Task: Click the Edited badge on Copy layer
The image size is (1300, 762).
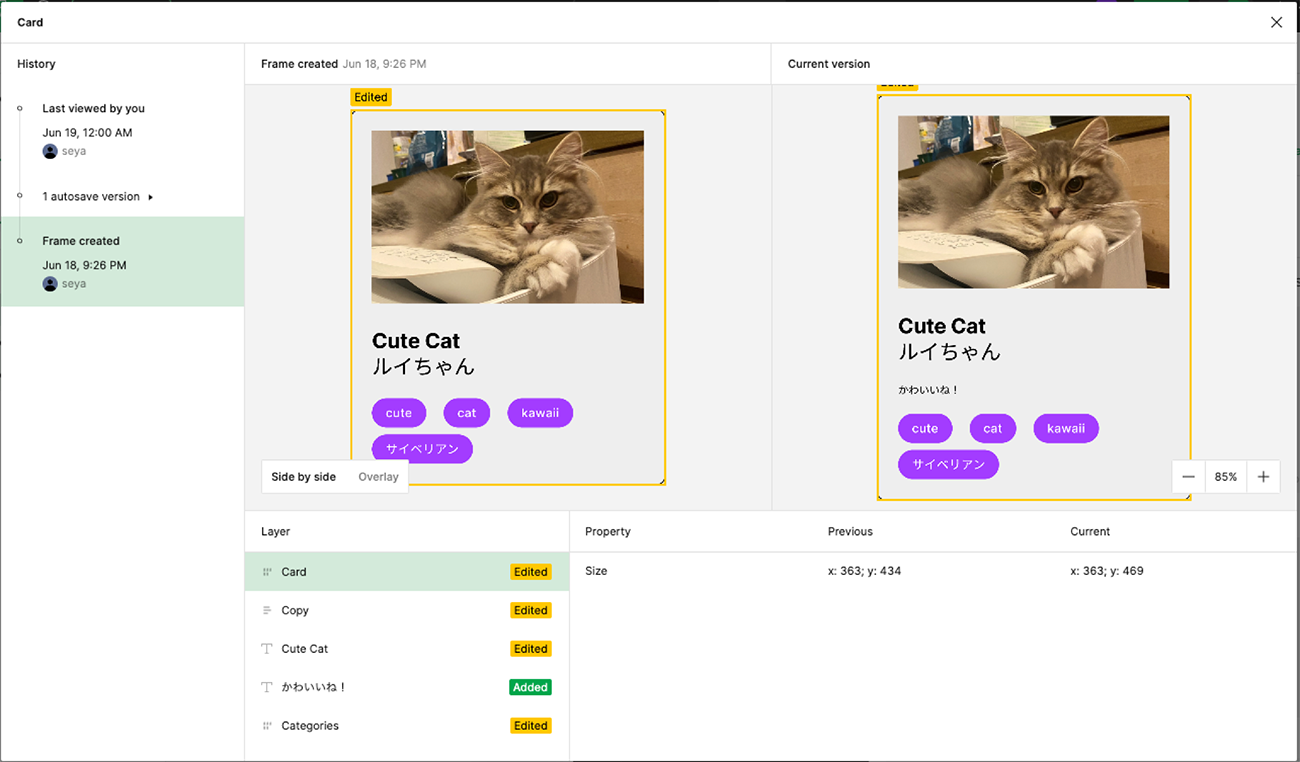Action: pos(530,610)
